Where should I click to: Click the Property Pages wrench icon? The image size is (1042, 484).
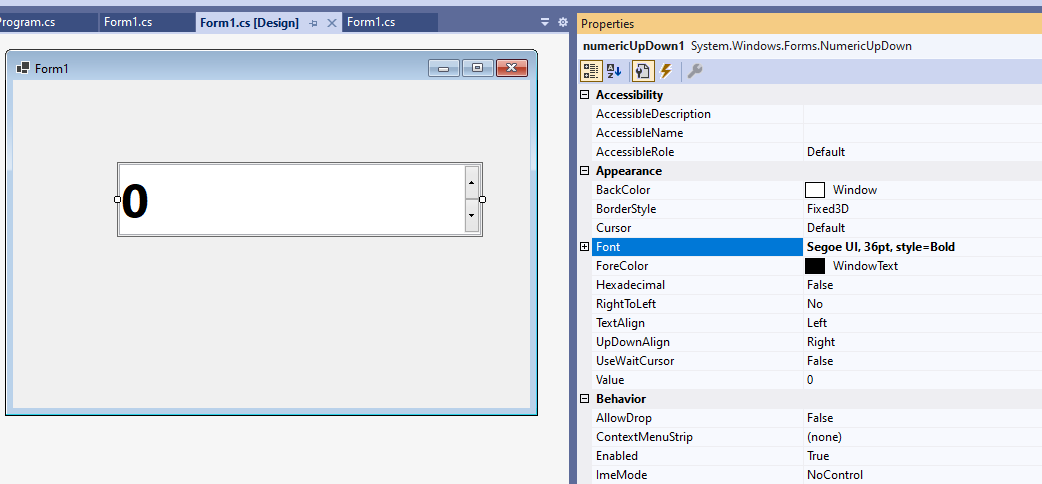[694, 71]
